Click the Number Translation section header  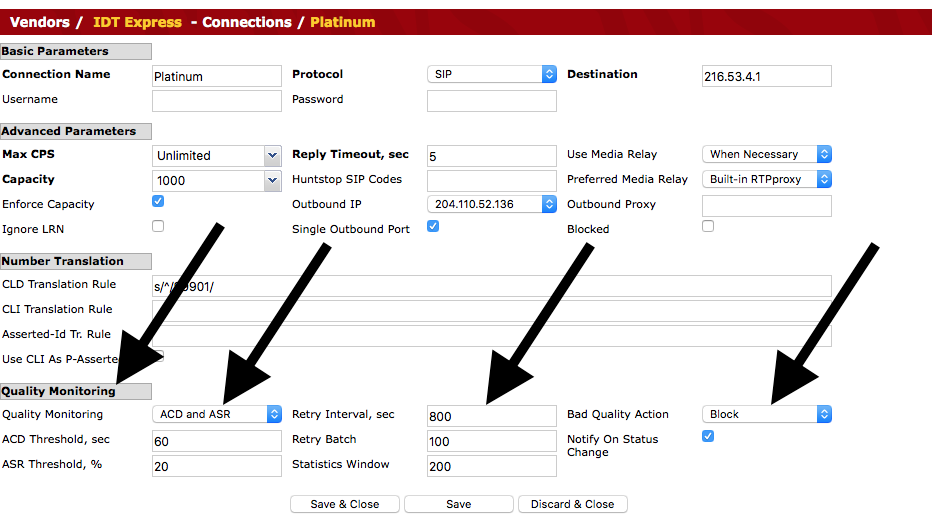coord(75,262)
